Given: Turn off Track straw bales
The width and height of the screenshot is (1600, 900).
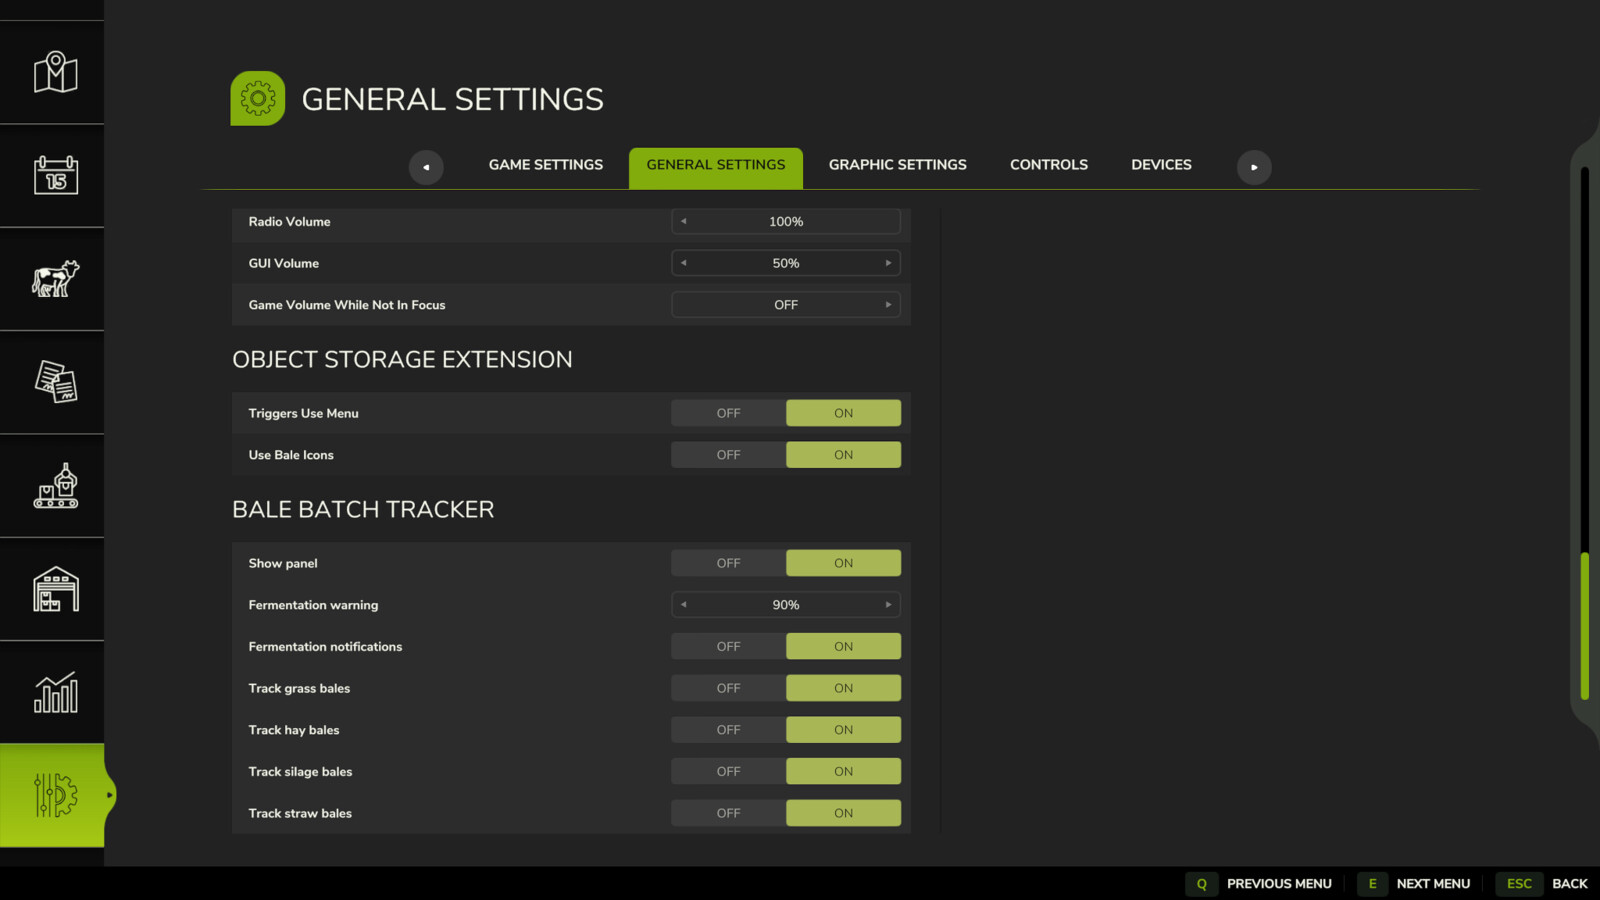Looking at the screenshot, I should [728, 813].
